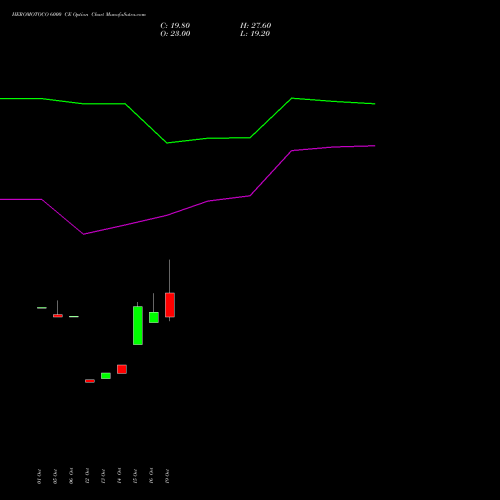500x500 pixels.
Task: Select the 05 Oct date label
Action: 55,476
